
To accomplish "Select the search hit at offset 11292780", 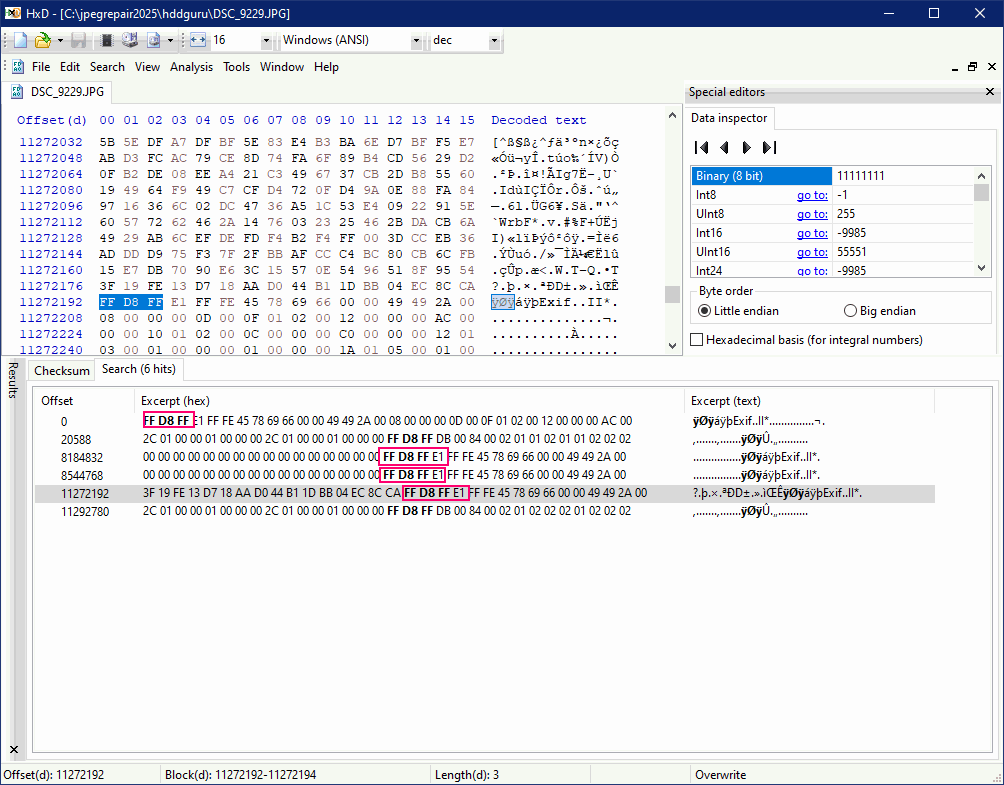I will click(x=485, y=511).
